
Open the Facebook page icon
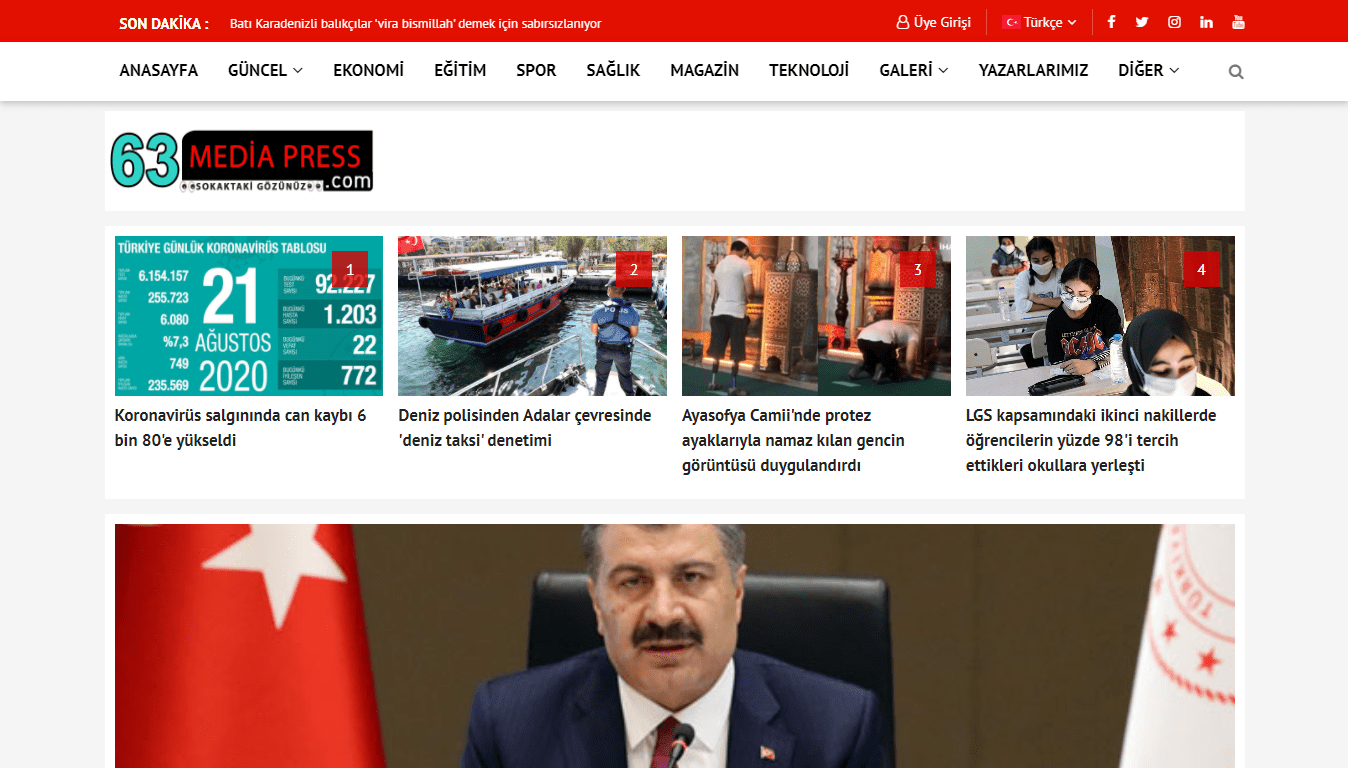tap(1111, 22)
